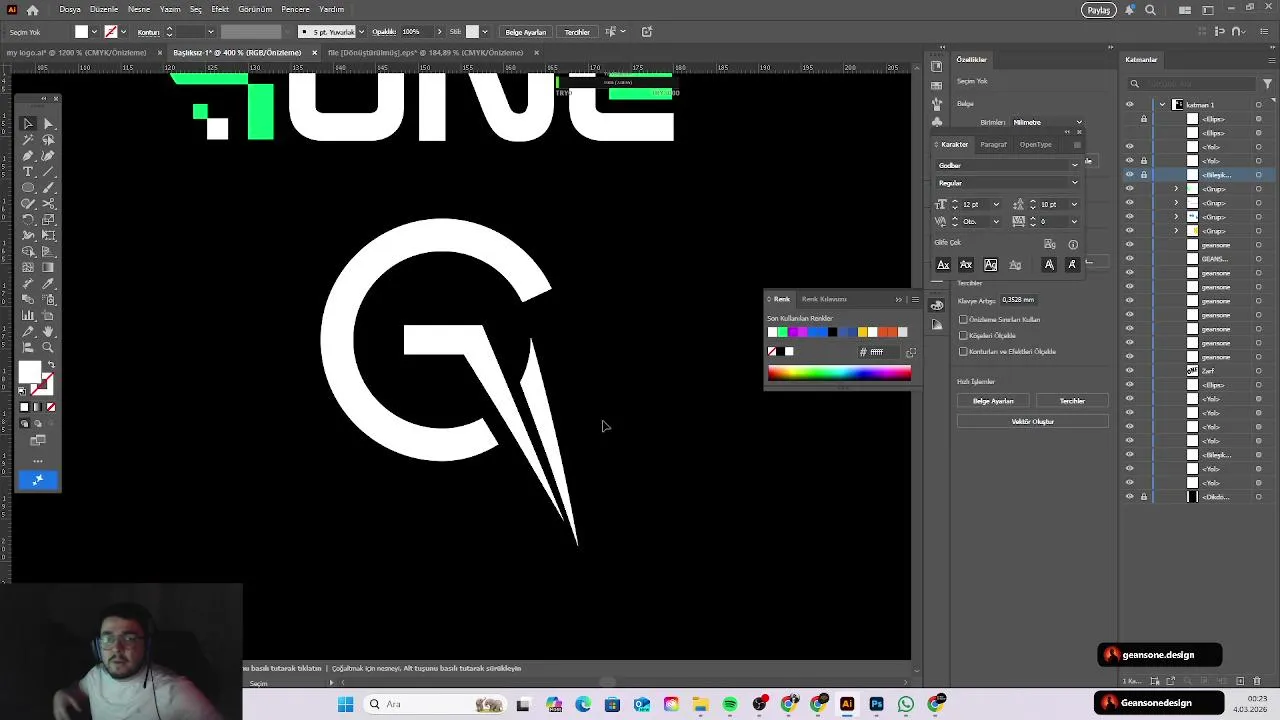Click Belge Ayarları in the top control bar
The height and width of the screenshot is (720, 1280).
[x=526, y=32]
